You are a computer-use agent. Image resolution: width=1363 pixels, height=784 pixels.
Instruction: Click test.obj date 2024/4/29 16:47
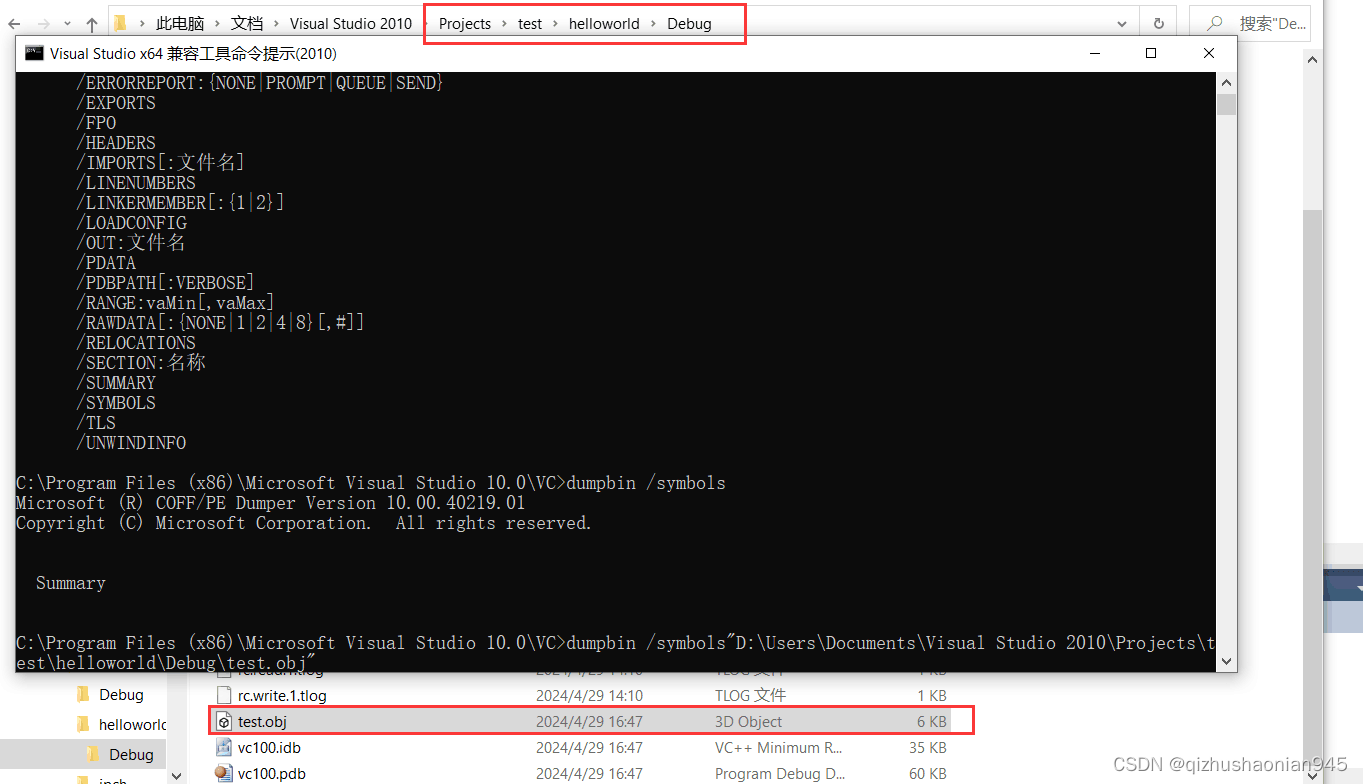pos(589,721)
